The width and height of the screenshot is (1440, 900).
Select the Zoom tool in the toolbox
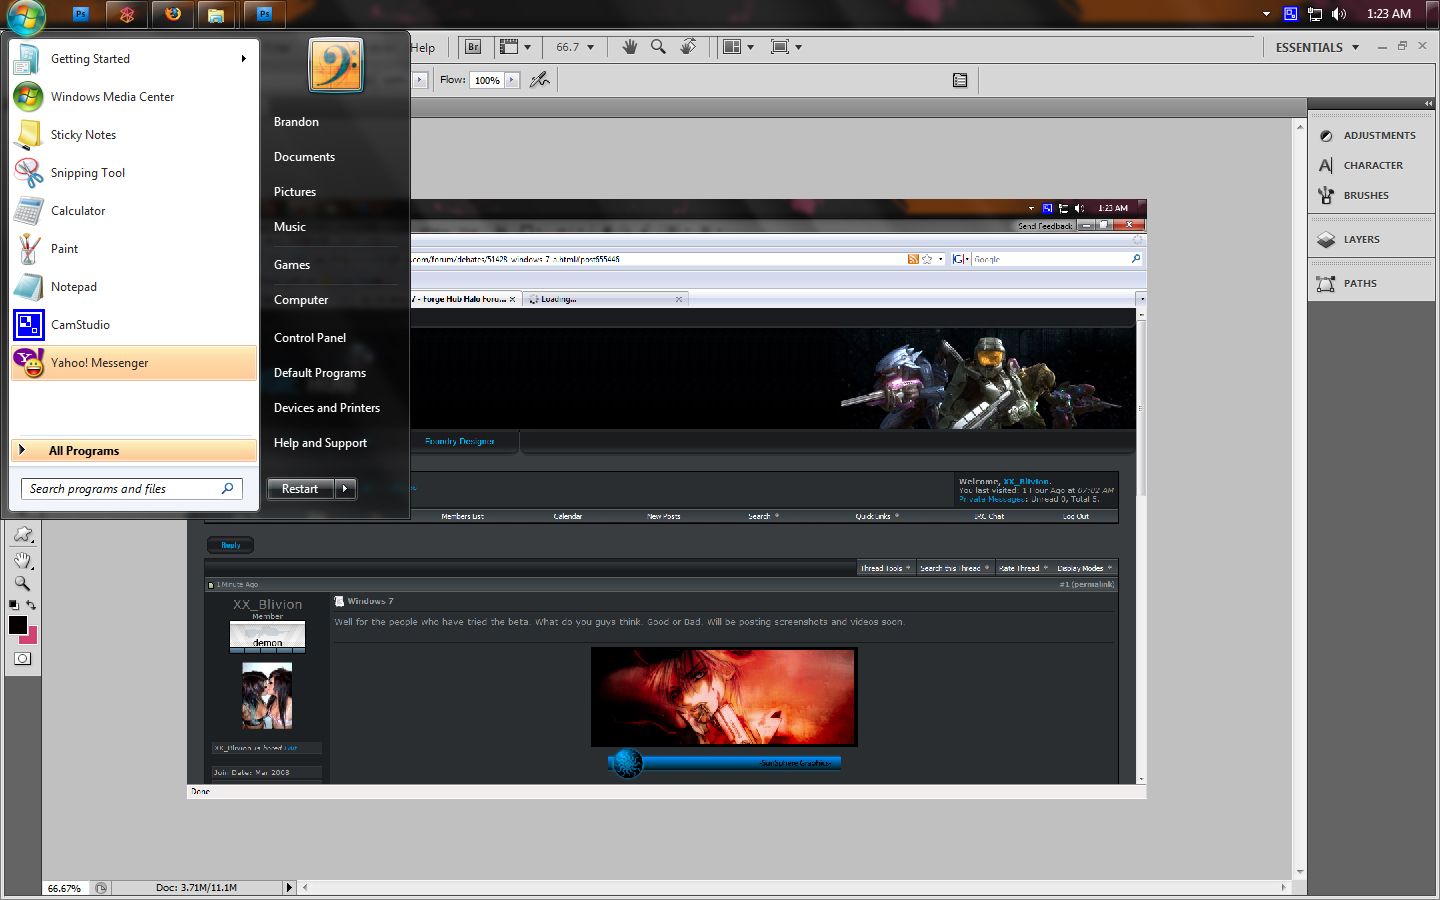pyautogui.click(x=23, y=584)
